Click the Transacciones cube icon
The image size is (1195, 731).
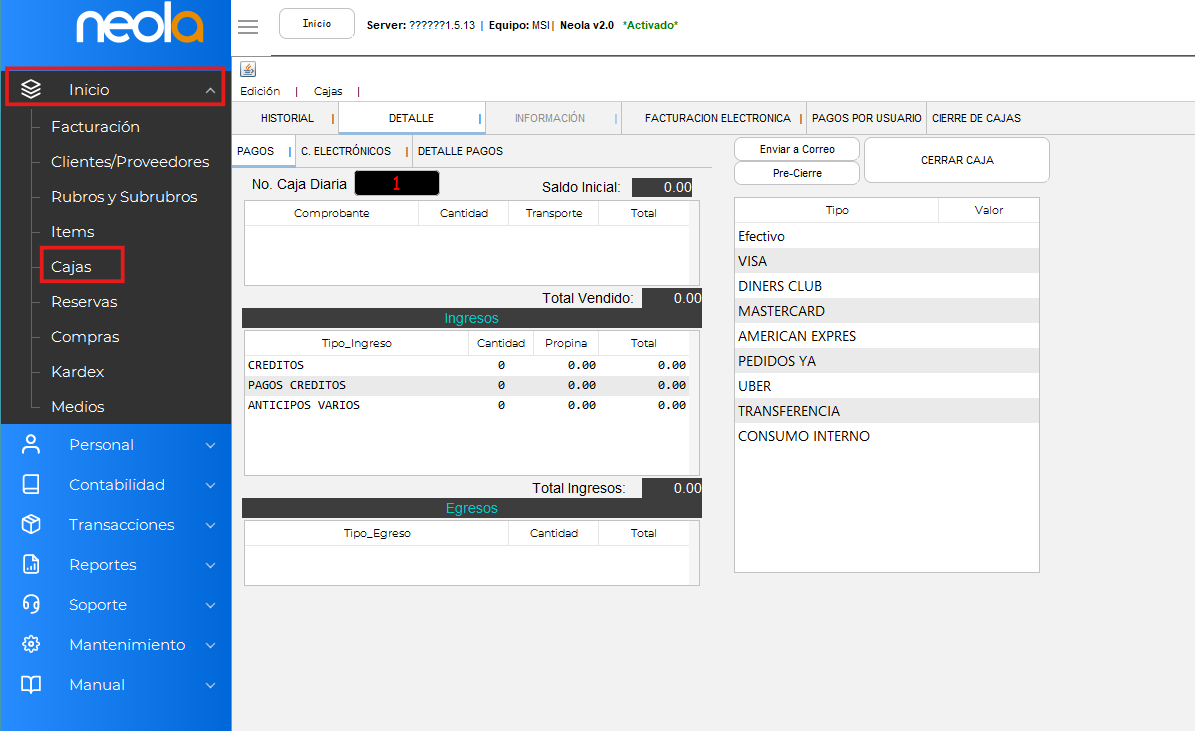coord(31,525)
